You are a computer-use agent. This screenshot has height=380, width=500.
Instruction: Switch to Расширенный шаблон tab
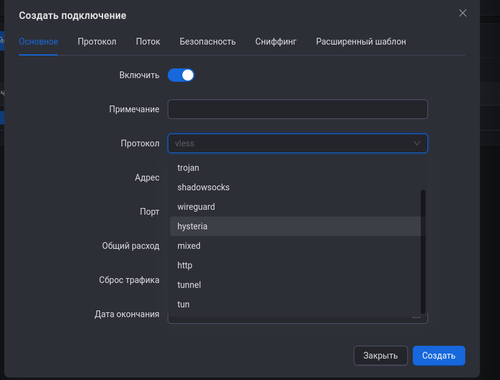coord(361,42)
